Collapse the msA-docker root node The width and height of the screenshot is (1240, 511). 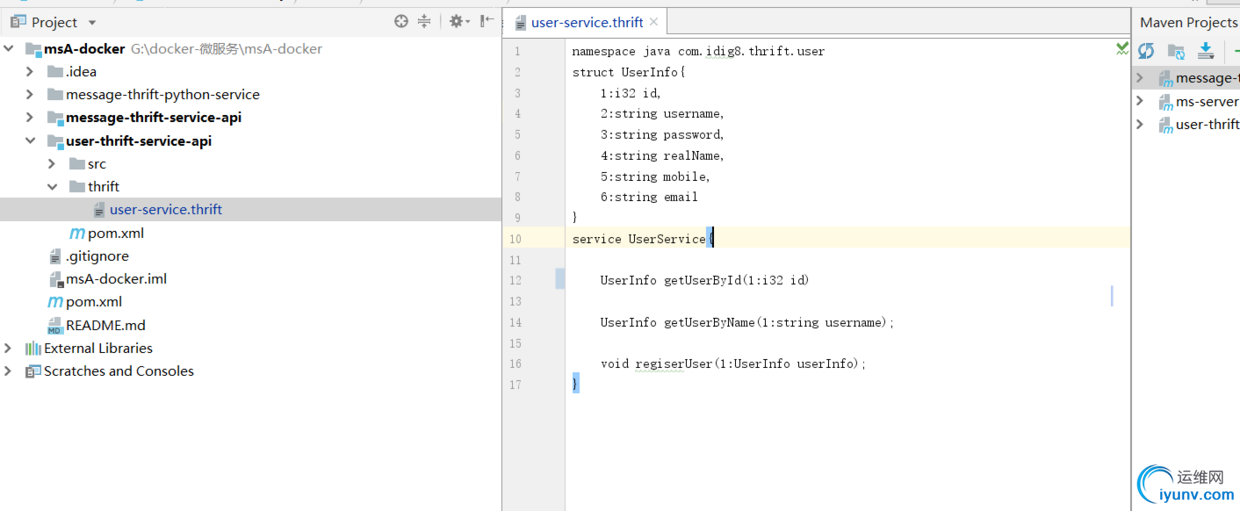9,48
